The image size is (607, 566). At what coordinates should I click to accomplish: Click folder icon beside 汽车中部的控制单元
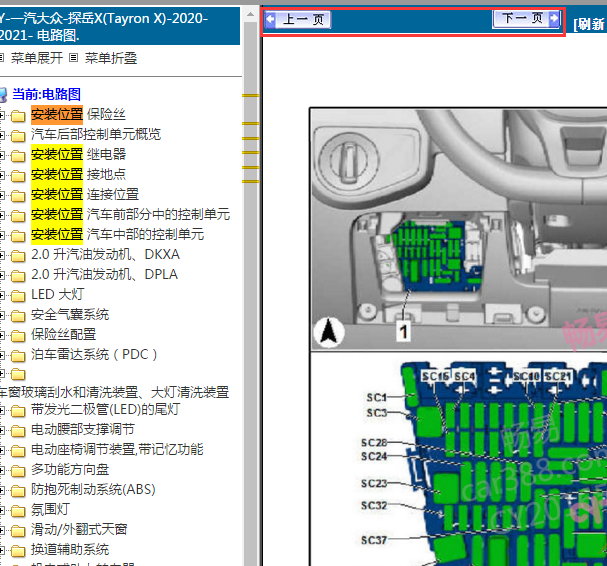(x=18, y=235)
